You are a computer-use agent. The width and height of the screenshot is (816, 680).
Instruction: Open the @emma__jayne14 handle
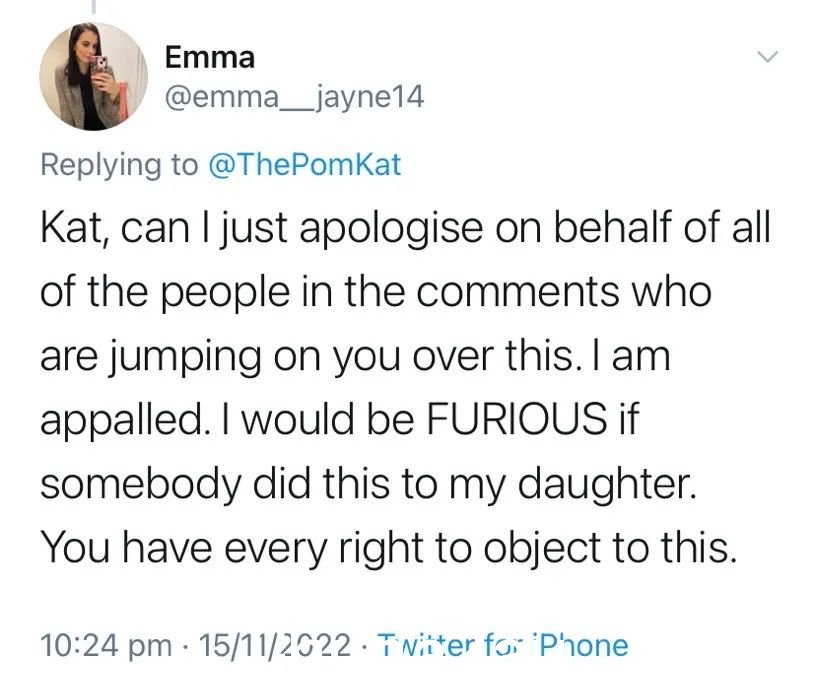[x=295, y=98]
